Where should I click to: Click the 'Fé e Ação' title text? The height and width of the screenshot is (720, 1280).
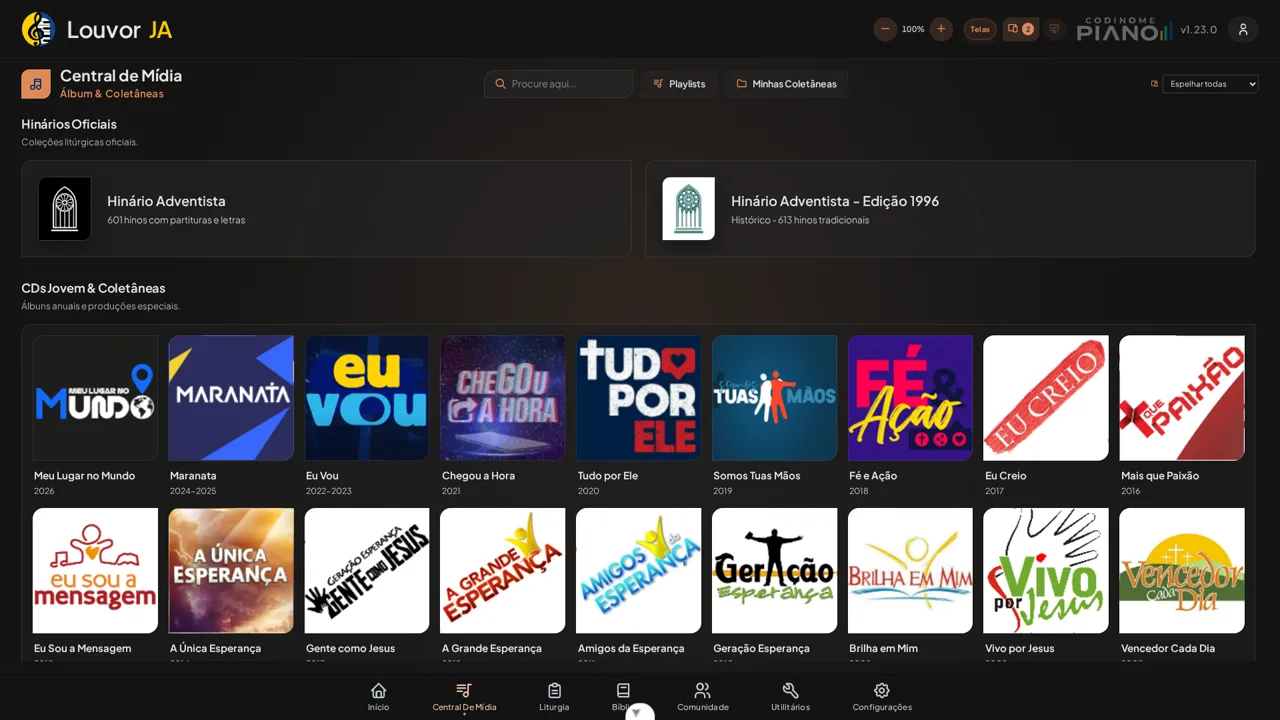pyautogui.click(x=873, y=476)
